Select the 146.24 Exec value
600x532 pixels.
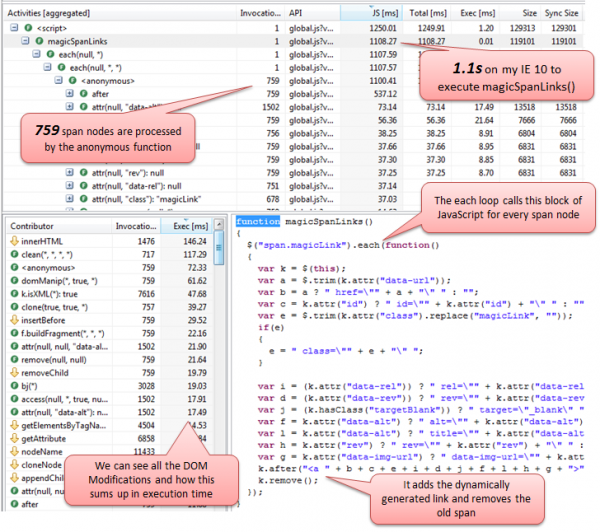195,241
